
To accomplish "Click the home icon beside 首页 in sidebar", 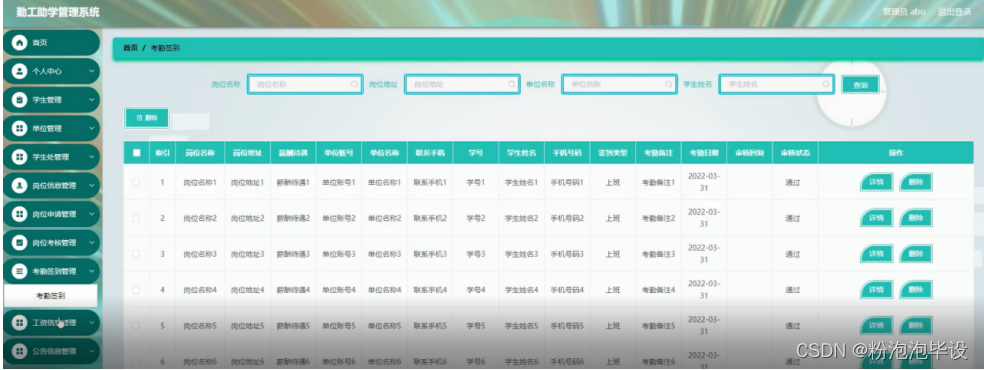I will (19, 43).
